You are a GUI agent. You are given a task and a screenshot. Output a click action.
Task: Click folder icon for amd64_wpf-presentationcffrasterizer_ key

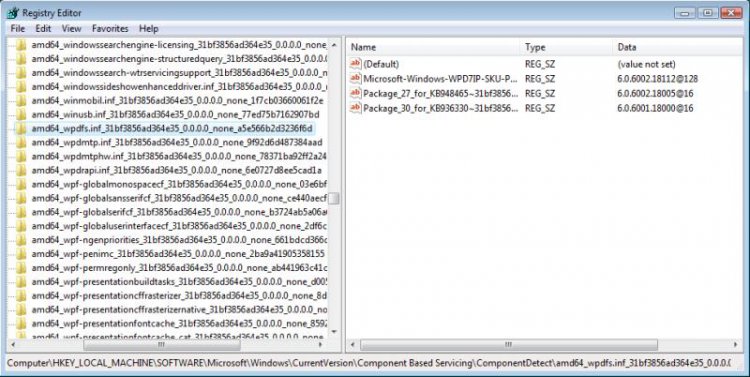[21, 296]
